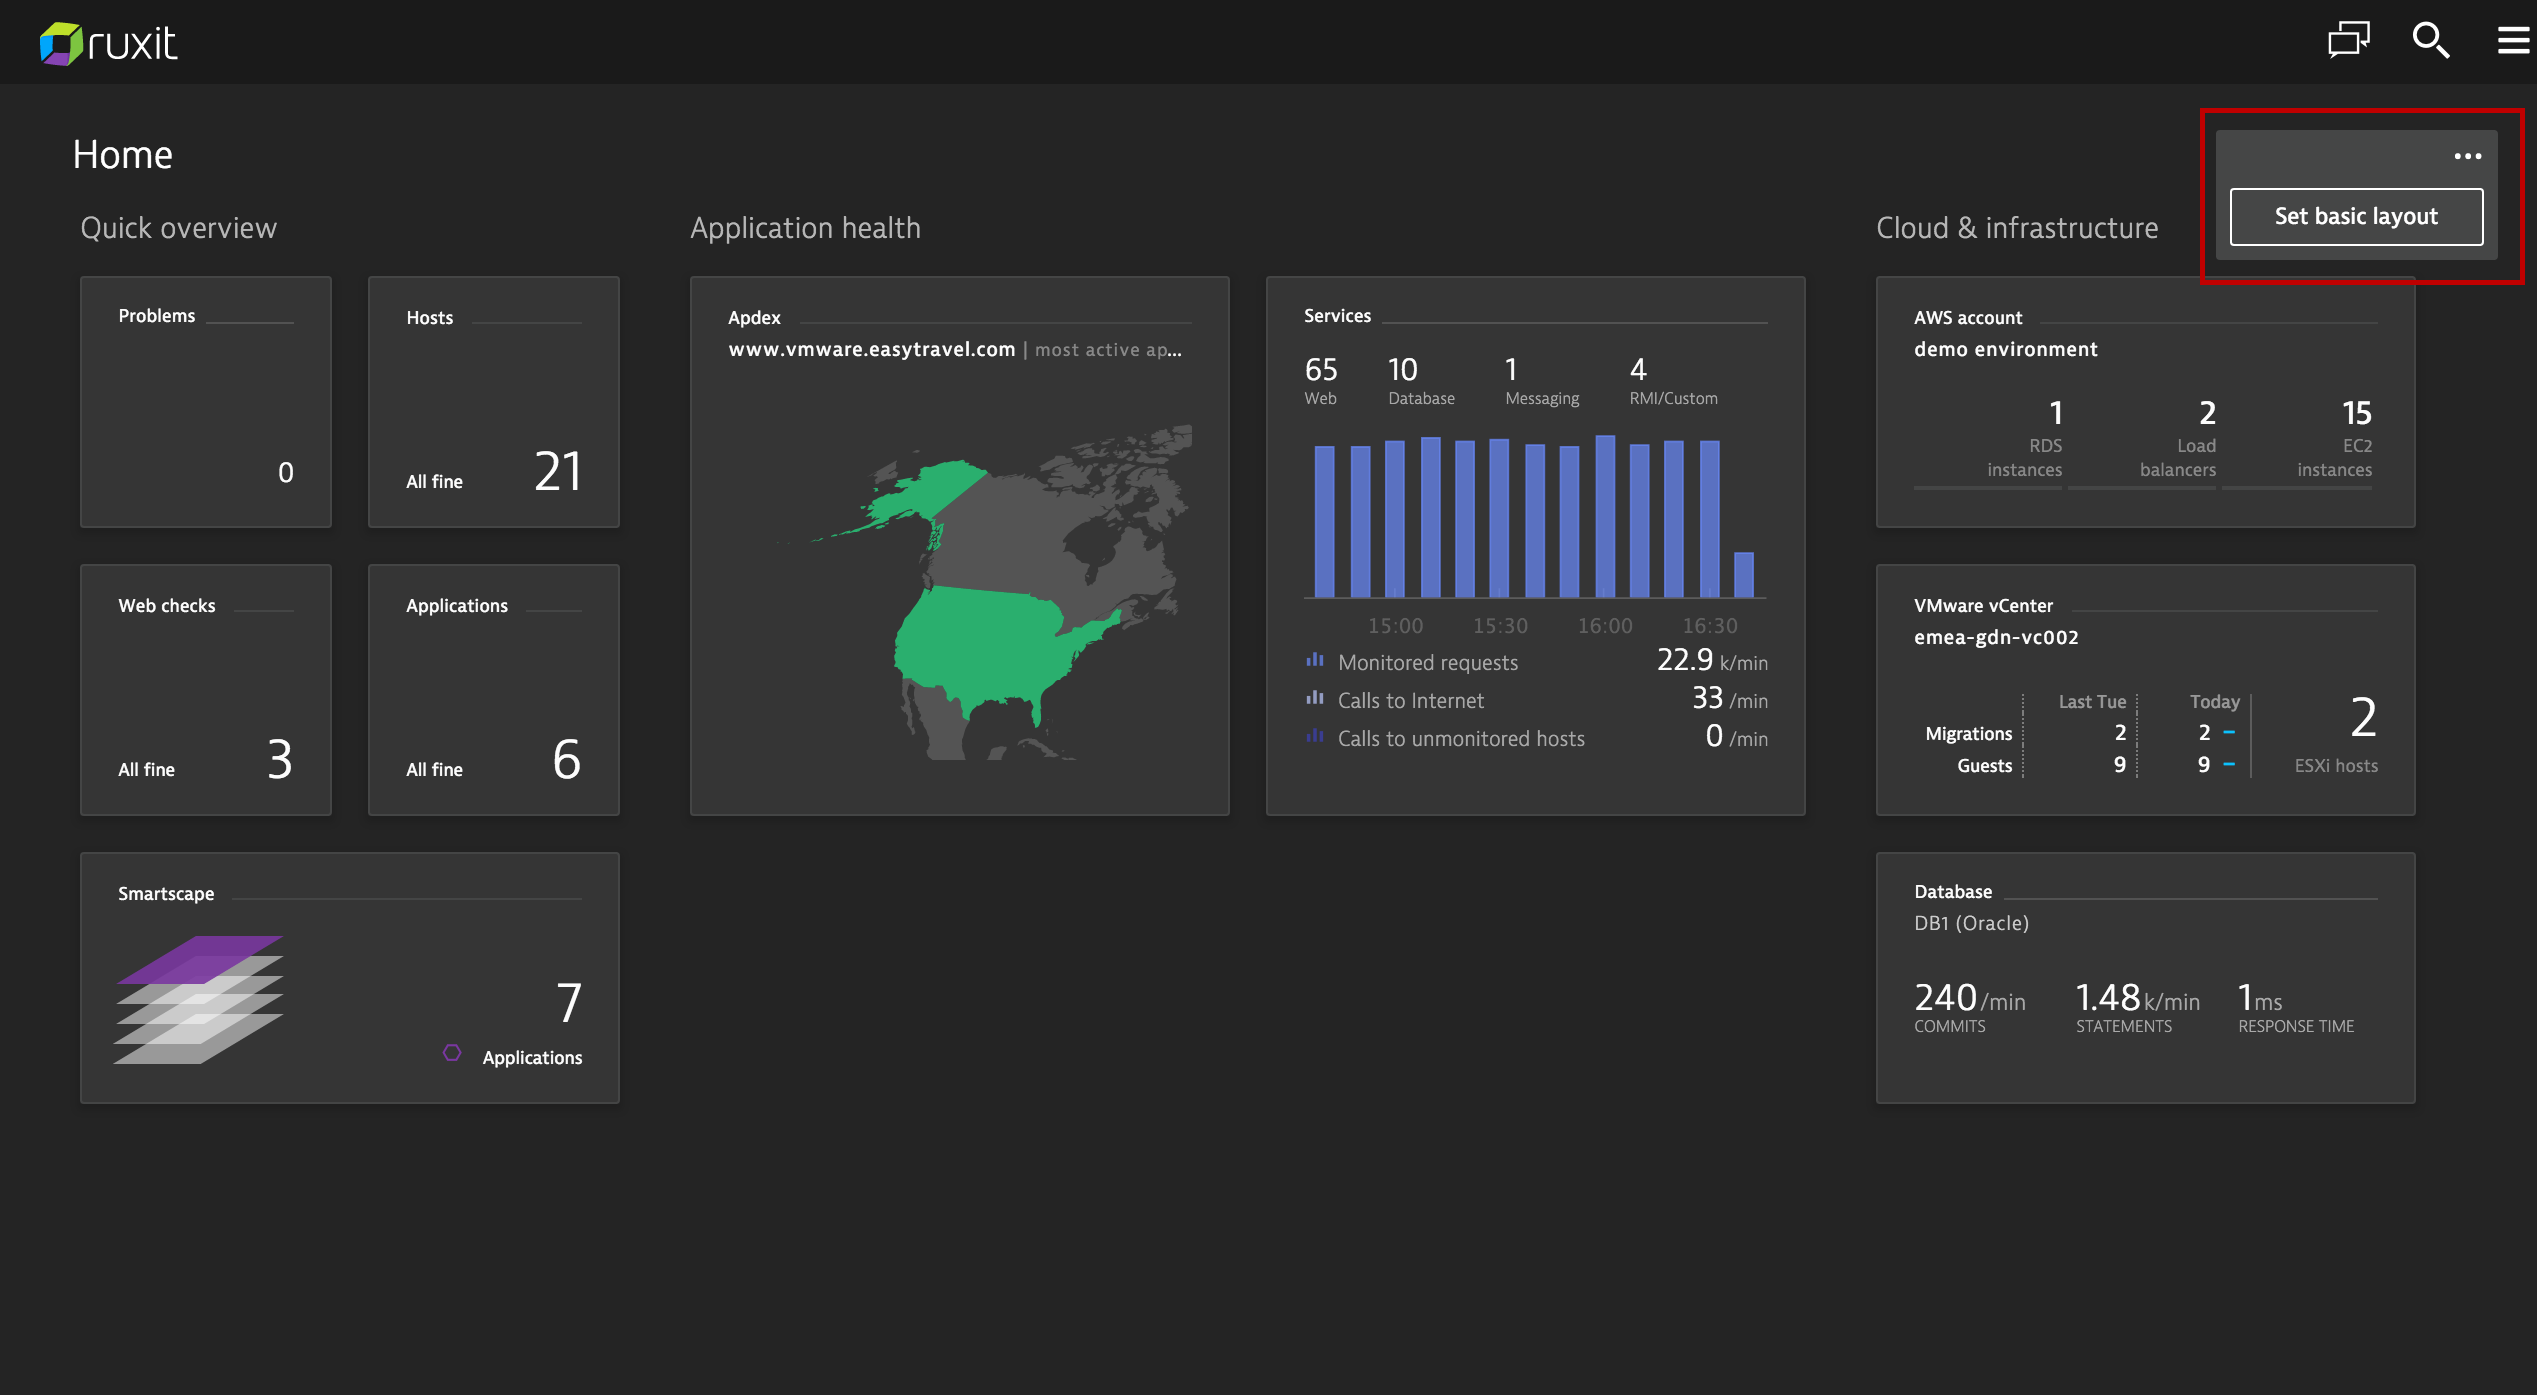The height and width of the screenshot is (1395, 2537).
Task: Click the Calls to unmonitored hosts icon
Action: (x=1315, y=736)
